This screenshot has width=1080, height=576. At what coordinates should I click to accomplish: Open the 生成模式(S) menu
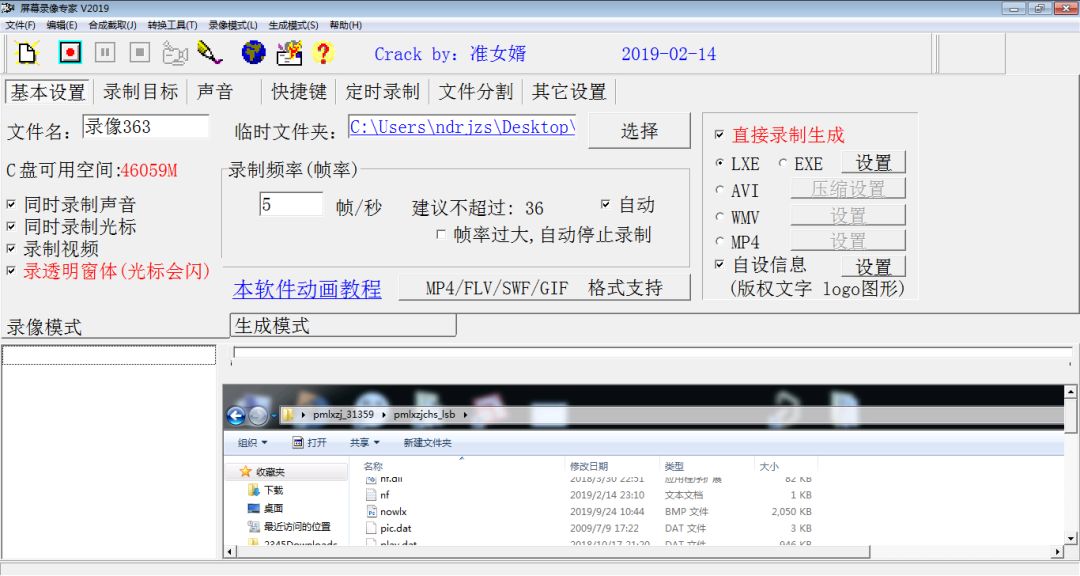click(x=293, y=25)
